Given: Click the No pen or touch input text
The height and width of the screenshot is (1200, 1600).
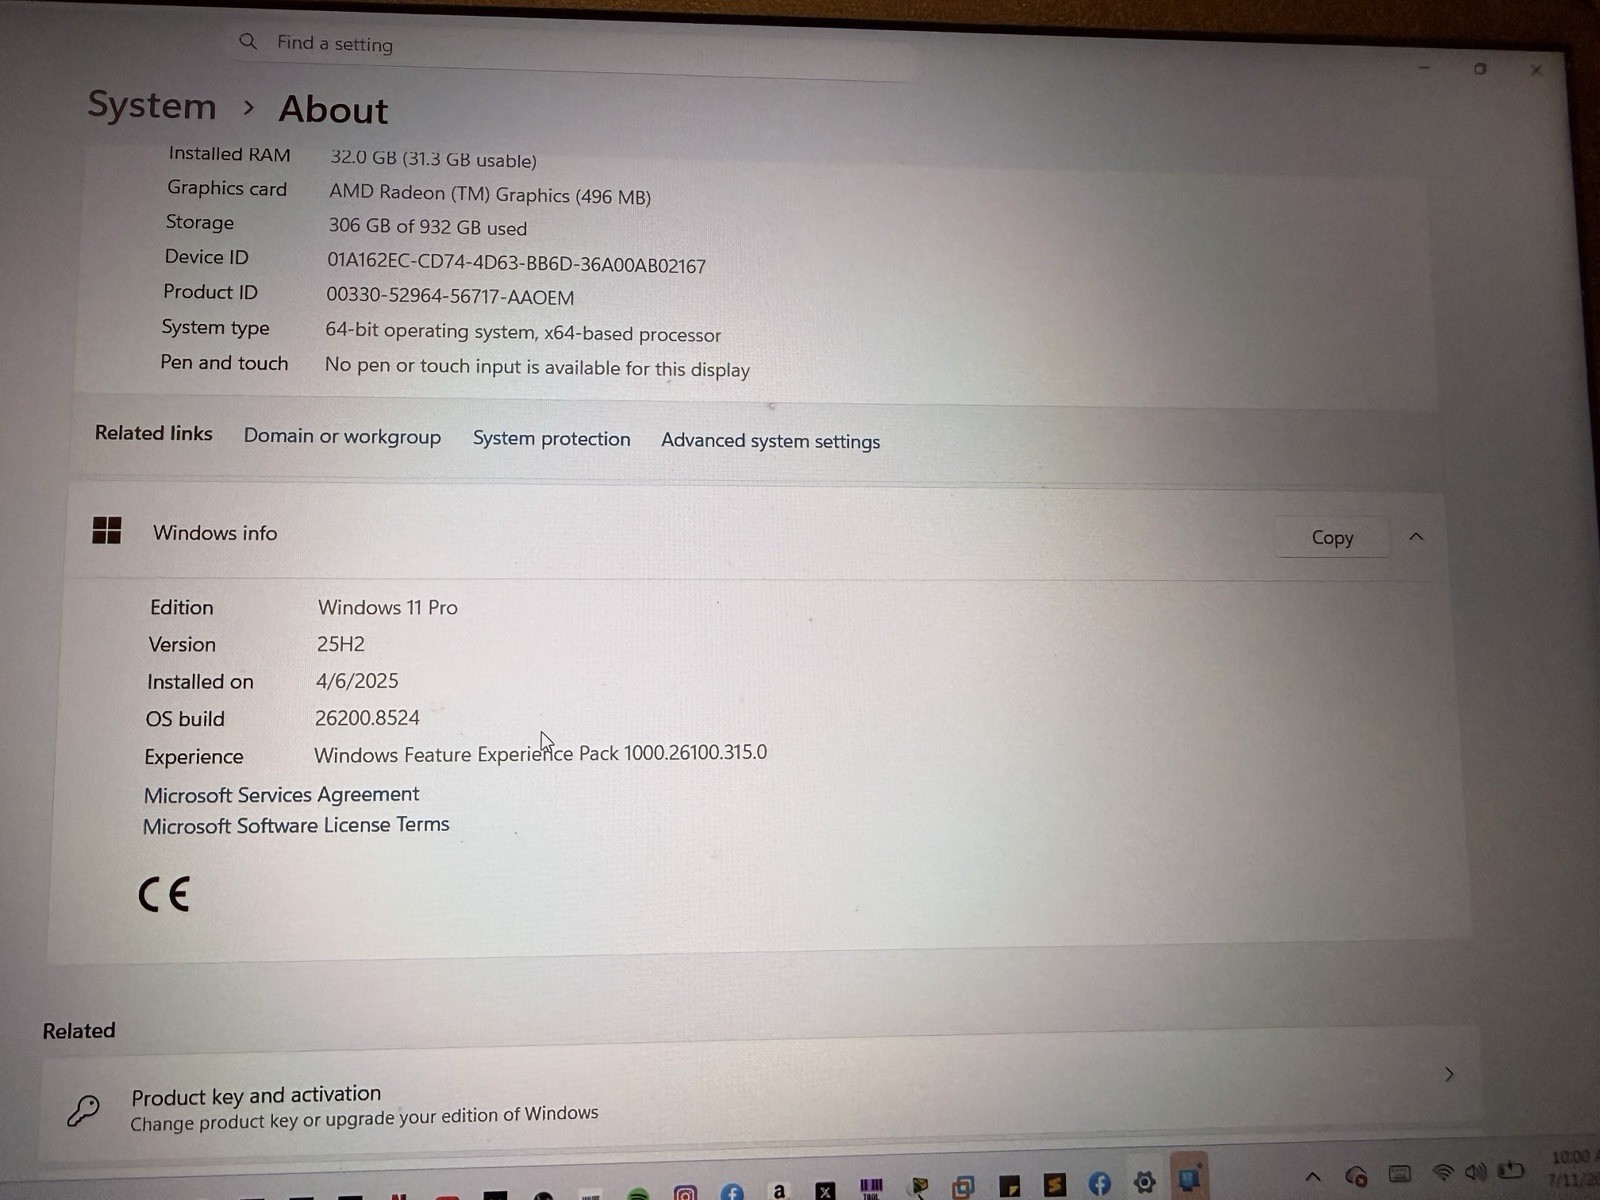Looking at the screenshot, I should (537, 367).
